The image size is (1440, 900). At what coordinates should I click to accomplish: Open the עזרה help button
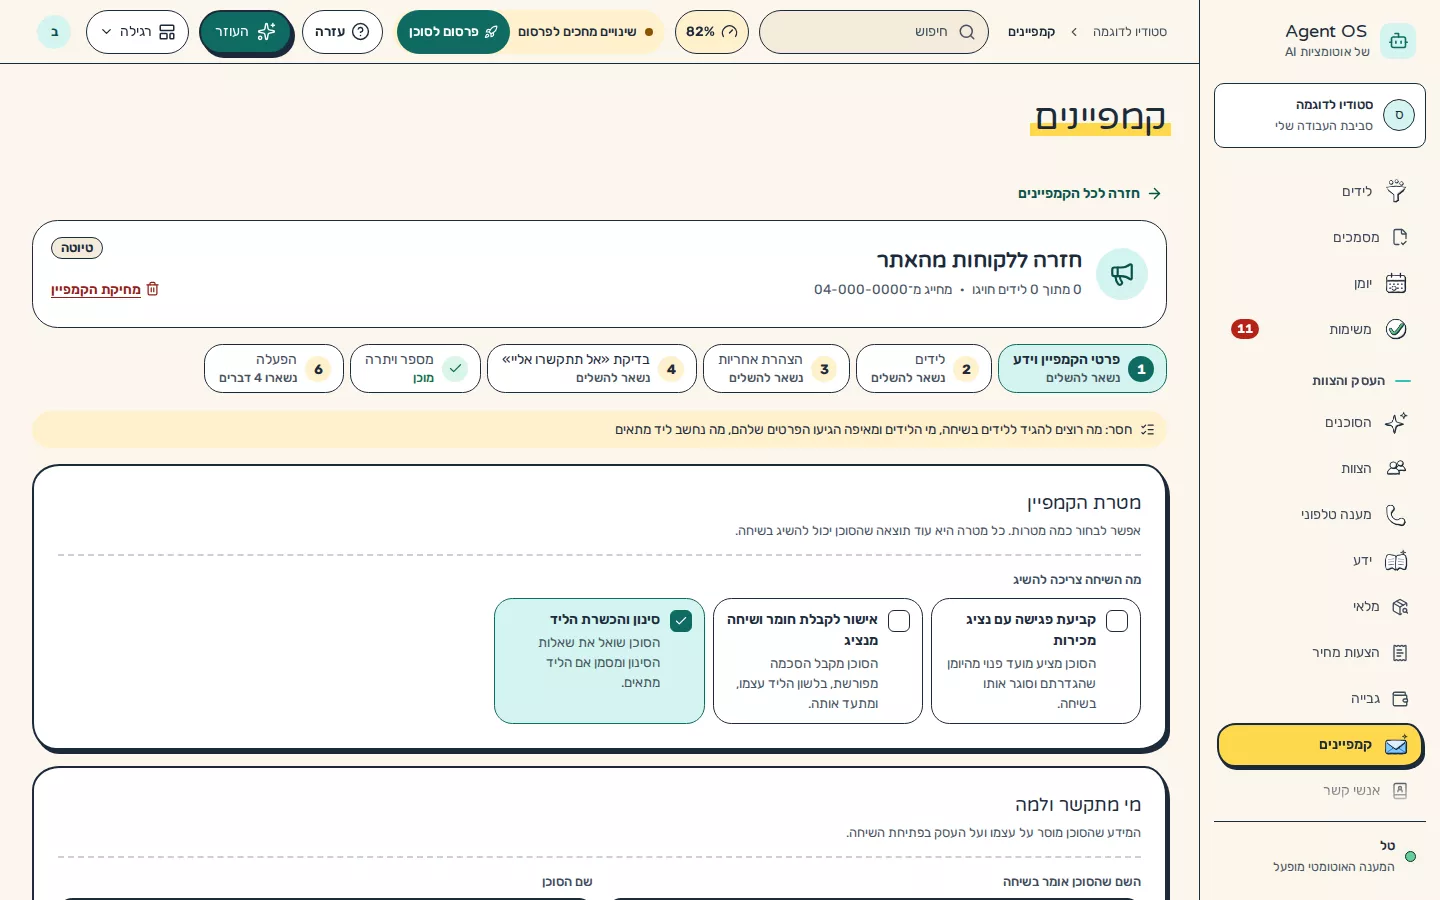(x=342, y=32)
